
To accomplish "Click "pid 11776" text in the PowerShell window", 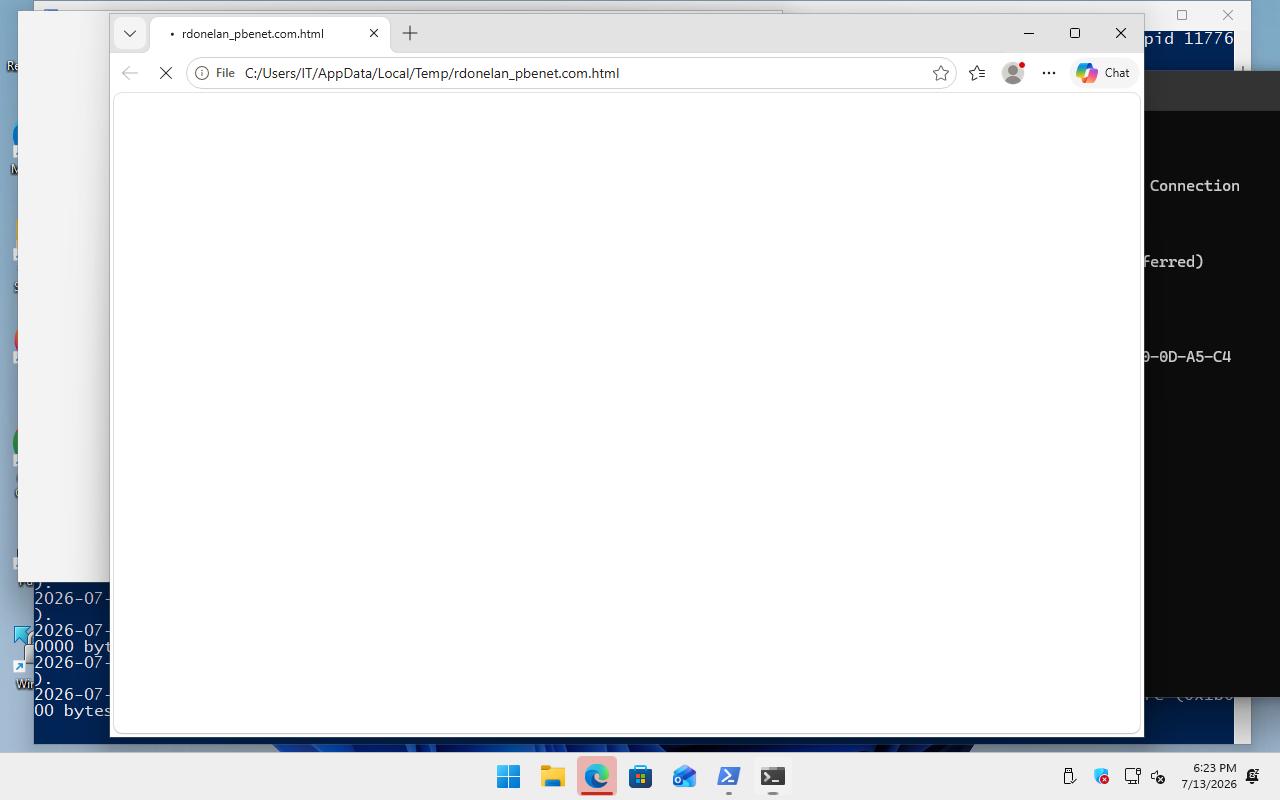I will click(x=1189, y=38).
